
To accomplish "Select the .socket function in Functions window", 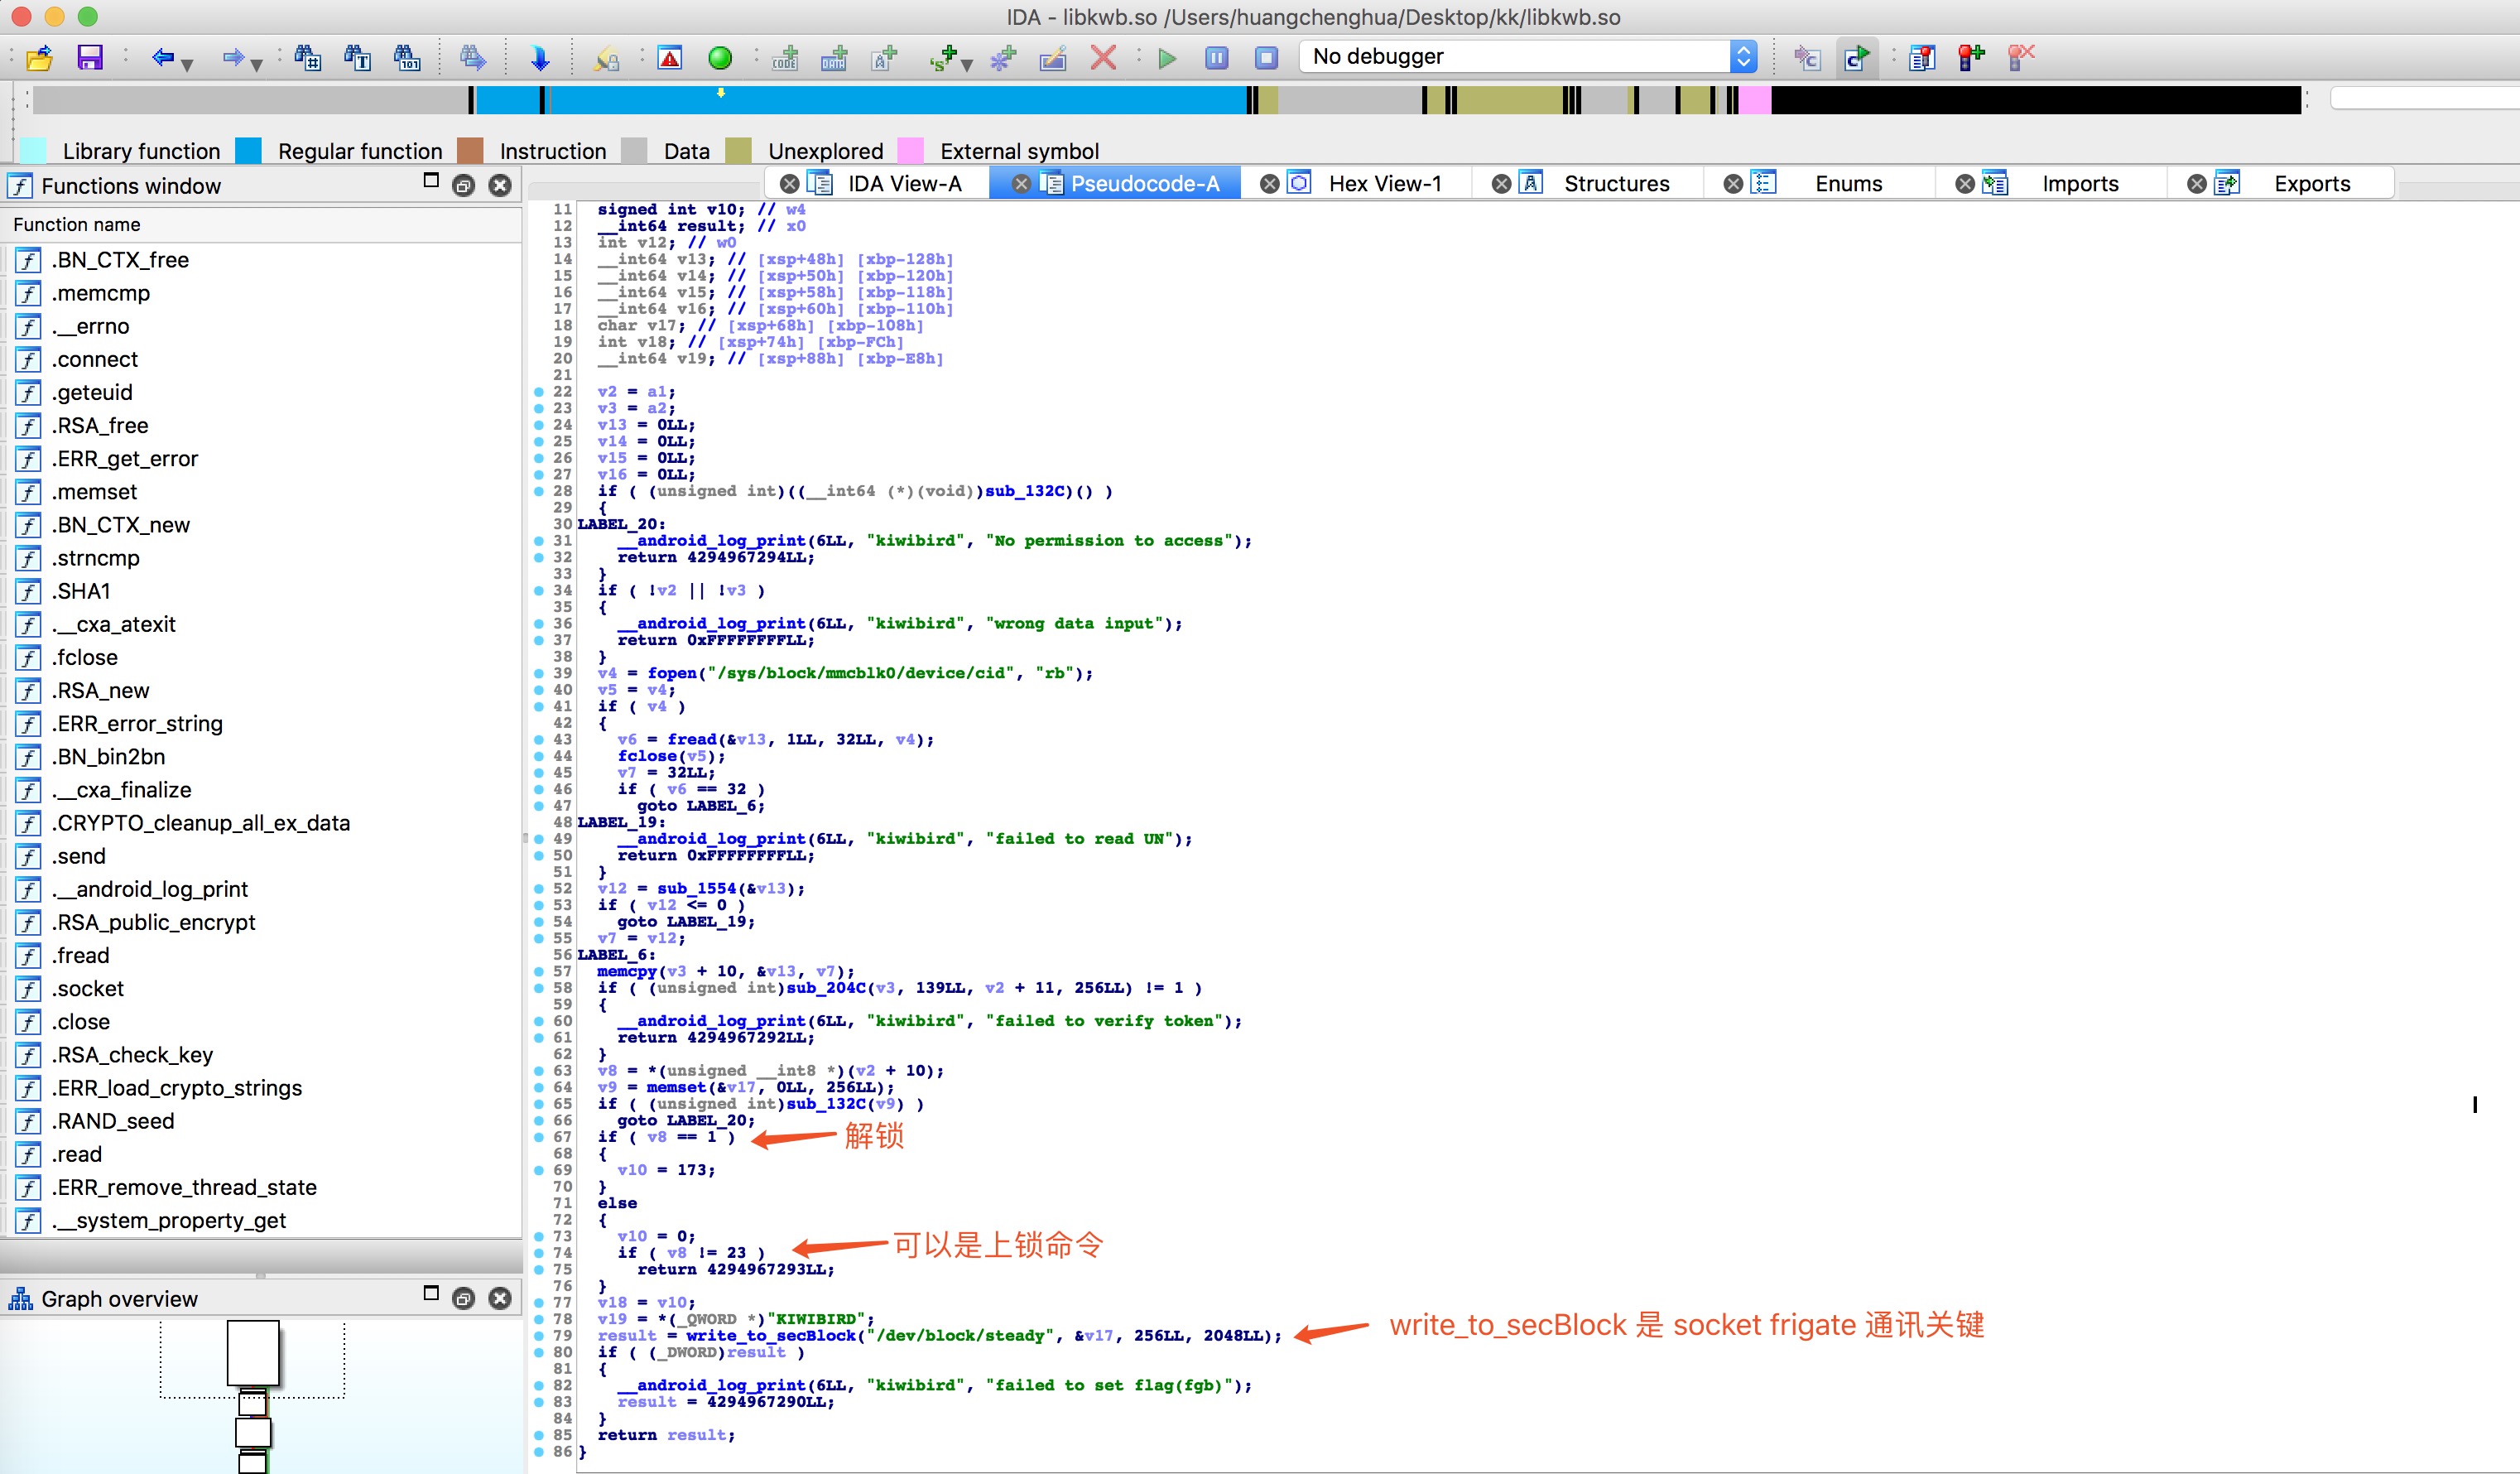I will (88, 988).
